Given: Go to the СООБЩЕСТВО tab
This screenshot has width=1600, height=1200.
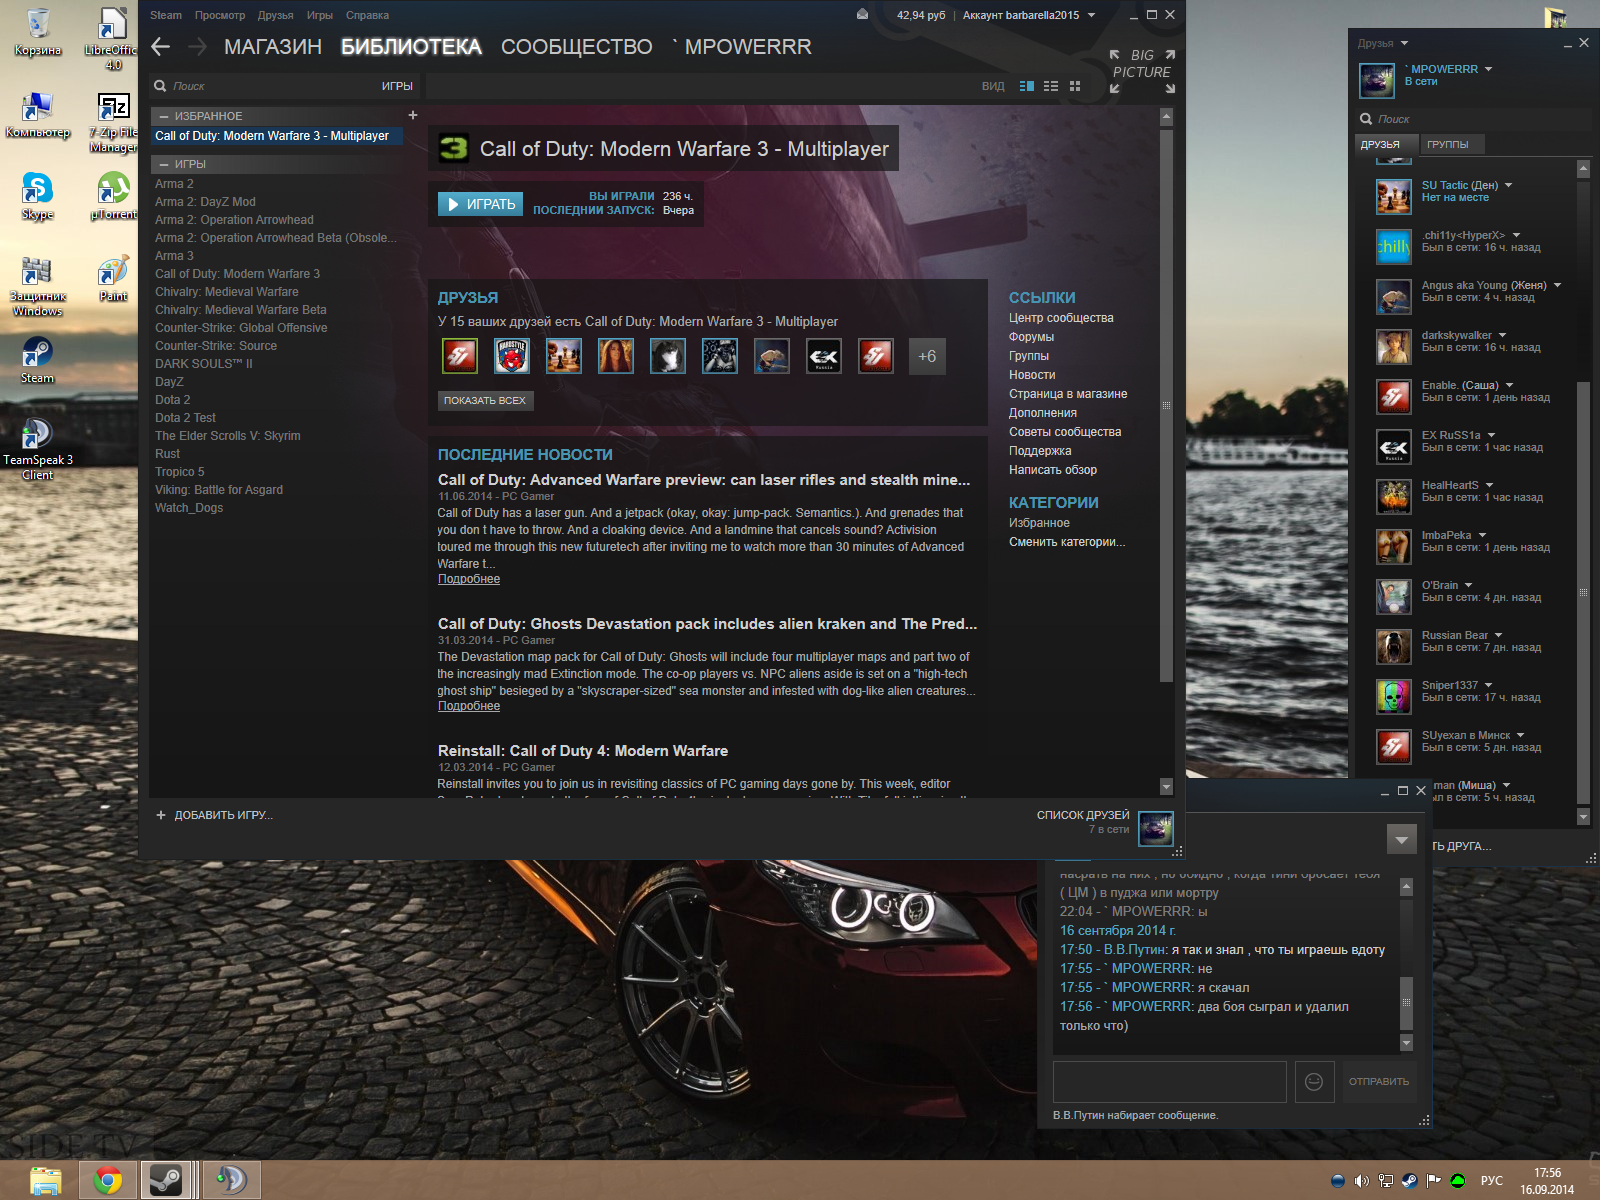Looking at the screenshot, I should [577, 47].
